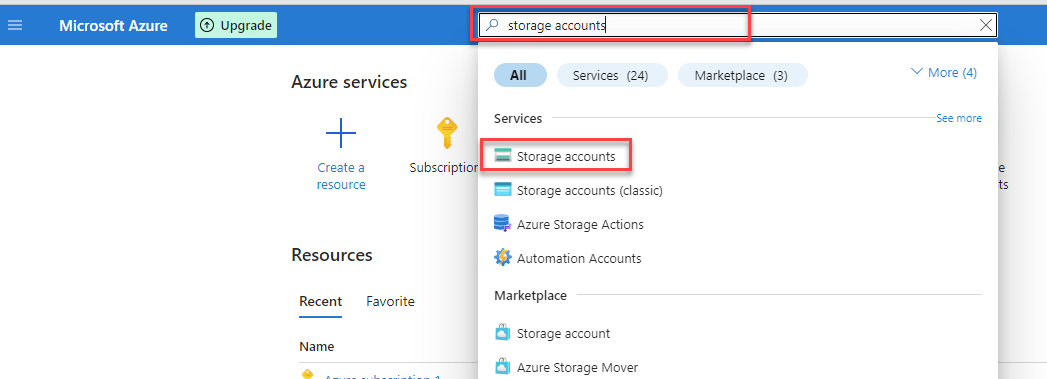Go to Microsoft Azure home

(x=114, y=25)
